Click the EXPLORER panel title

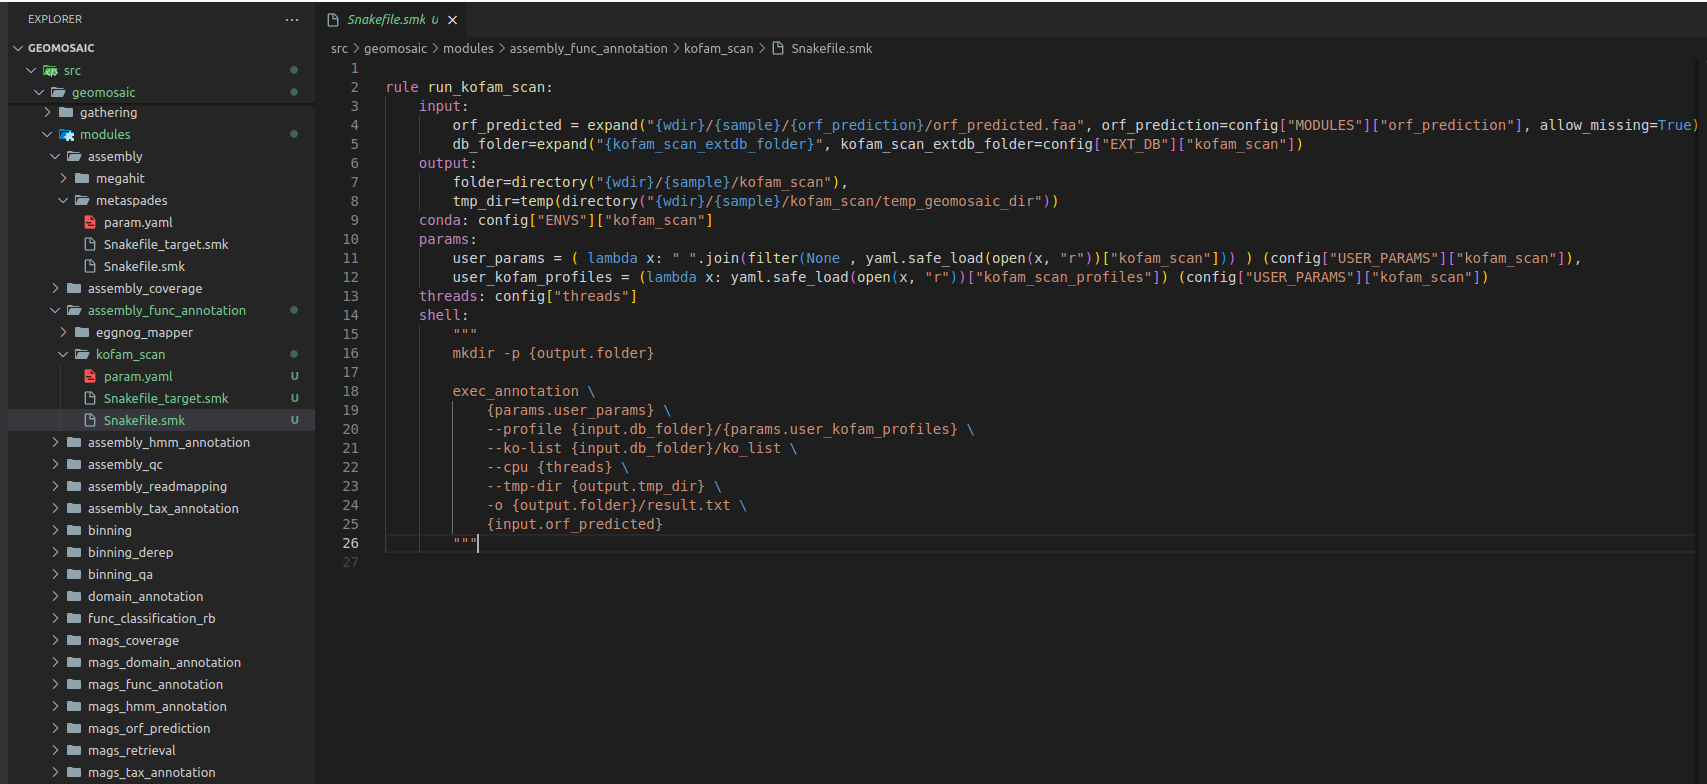tap(55, 19)
